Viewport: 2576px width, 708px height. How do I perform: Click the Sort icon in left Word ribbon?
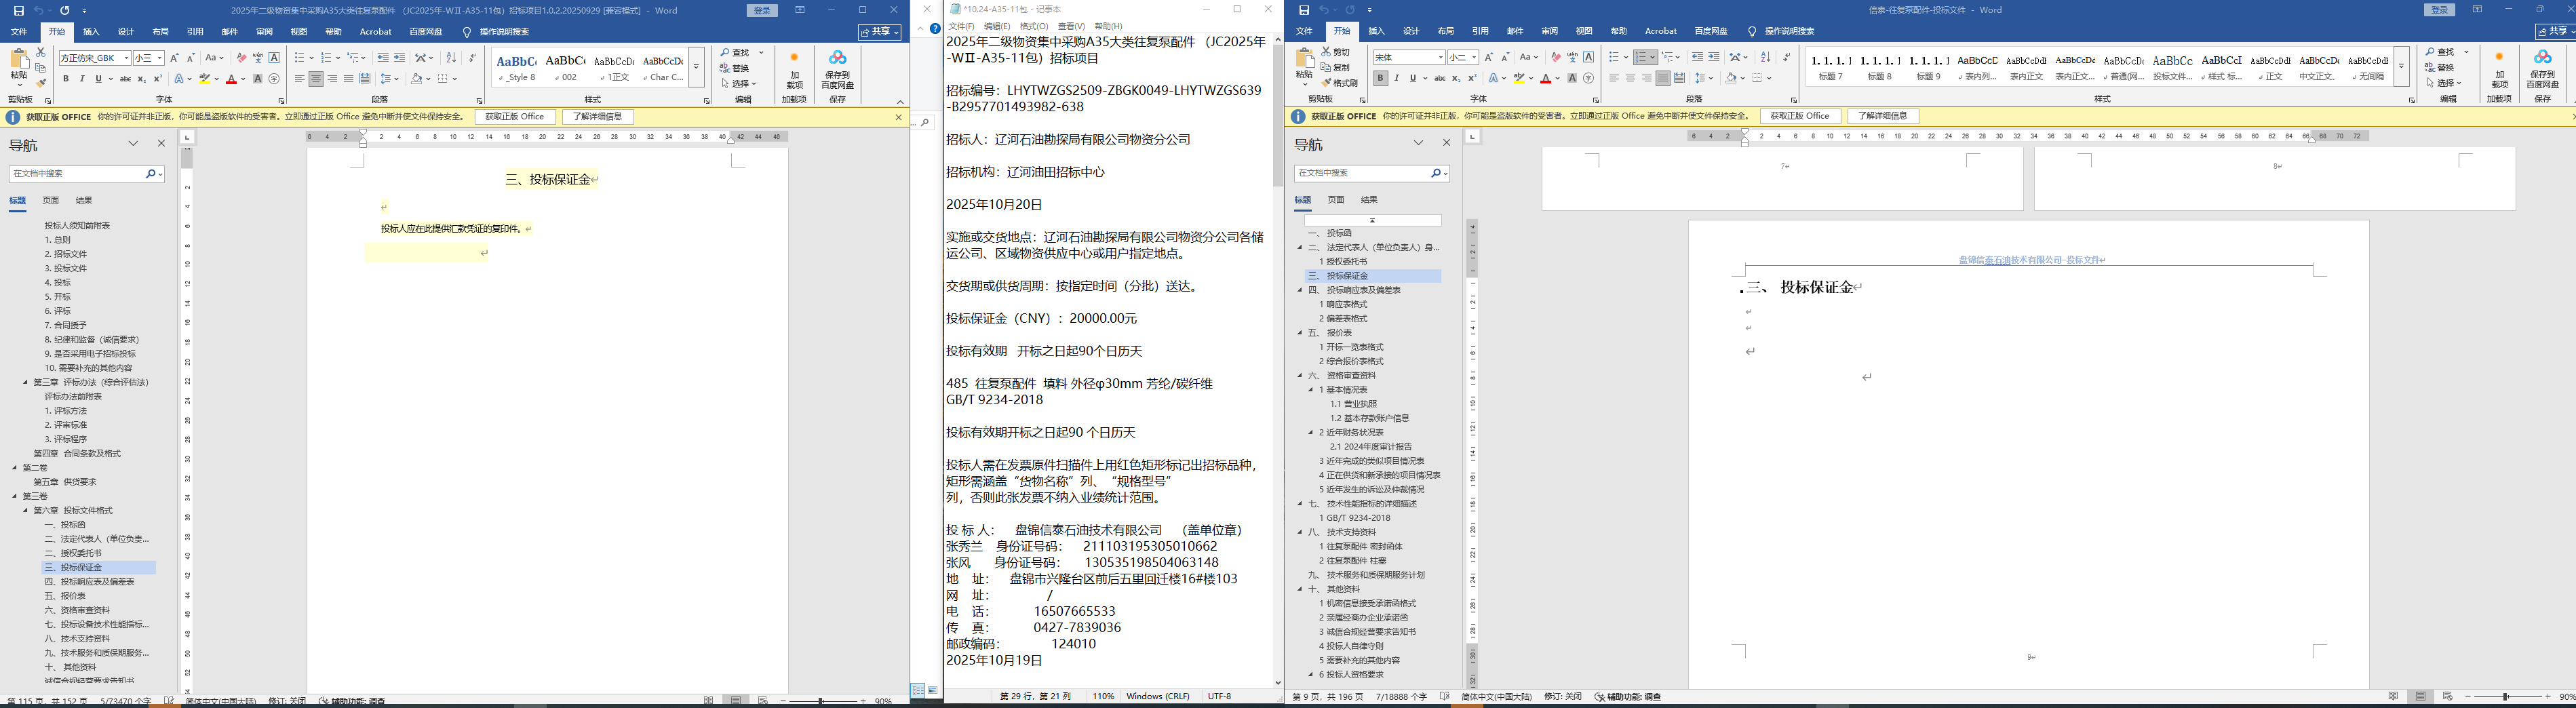451,58
